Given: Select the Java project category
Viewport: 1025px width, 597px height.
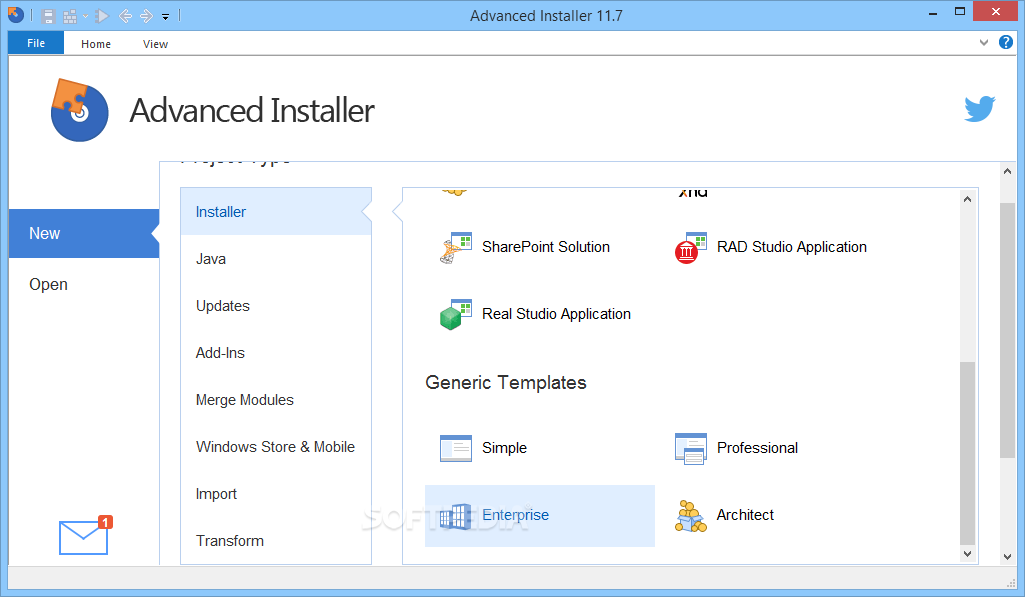Looking at the screenshot, I should click(x=276, y=259).
